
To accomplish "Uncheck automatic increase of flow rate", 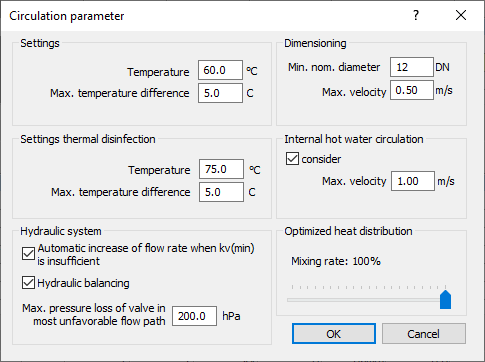I will 28,254.
